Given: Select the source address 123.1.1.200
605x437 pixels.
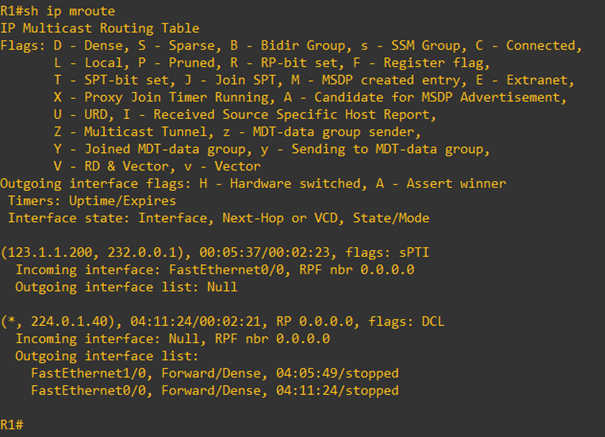Looking at the screenshot, I should [50, 252].
